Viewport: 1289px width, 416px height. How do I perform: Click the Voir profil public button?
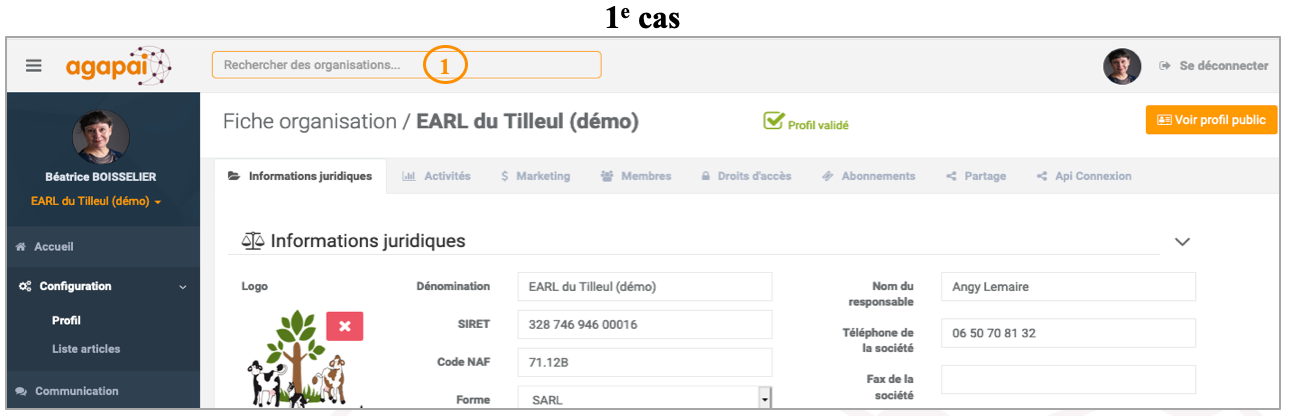(x=1211, y=120)
